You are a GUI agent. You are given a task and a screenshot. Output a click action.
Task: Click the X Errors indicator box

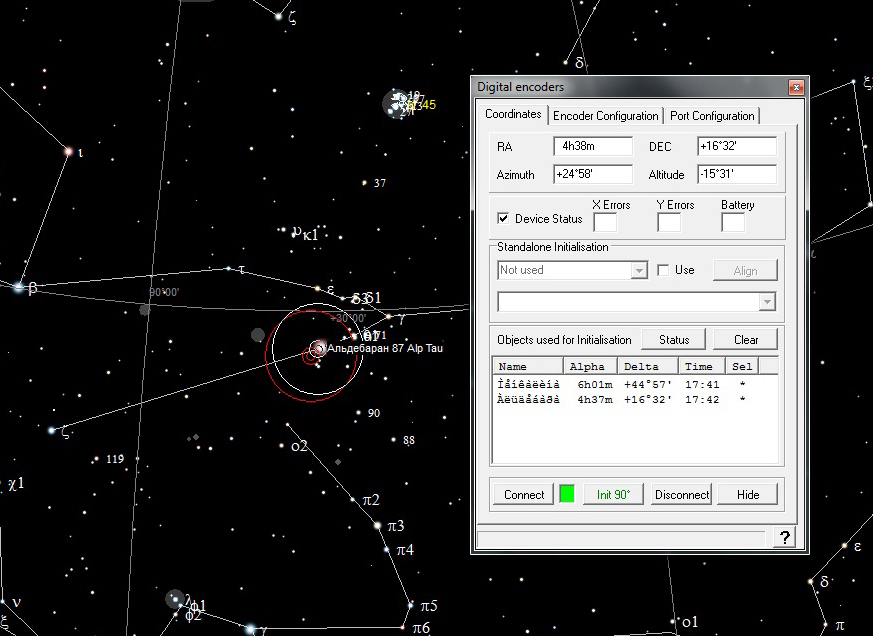[x=605, y=222]
